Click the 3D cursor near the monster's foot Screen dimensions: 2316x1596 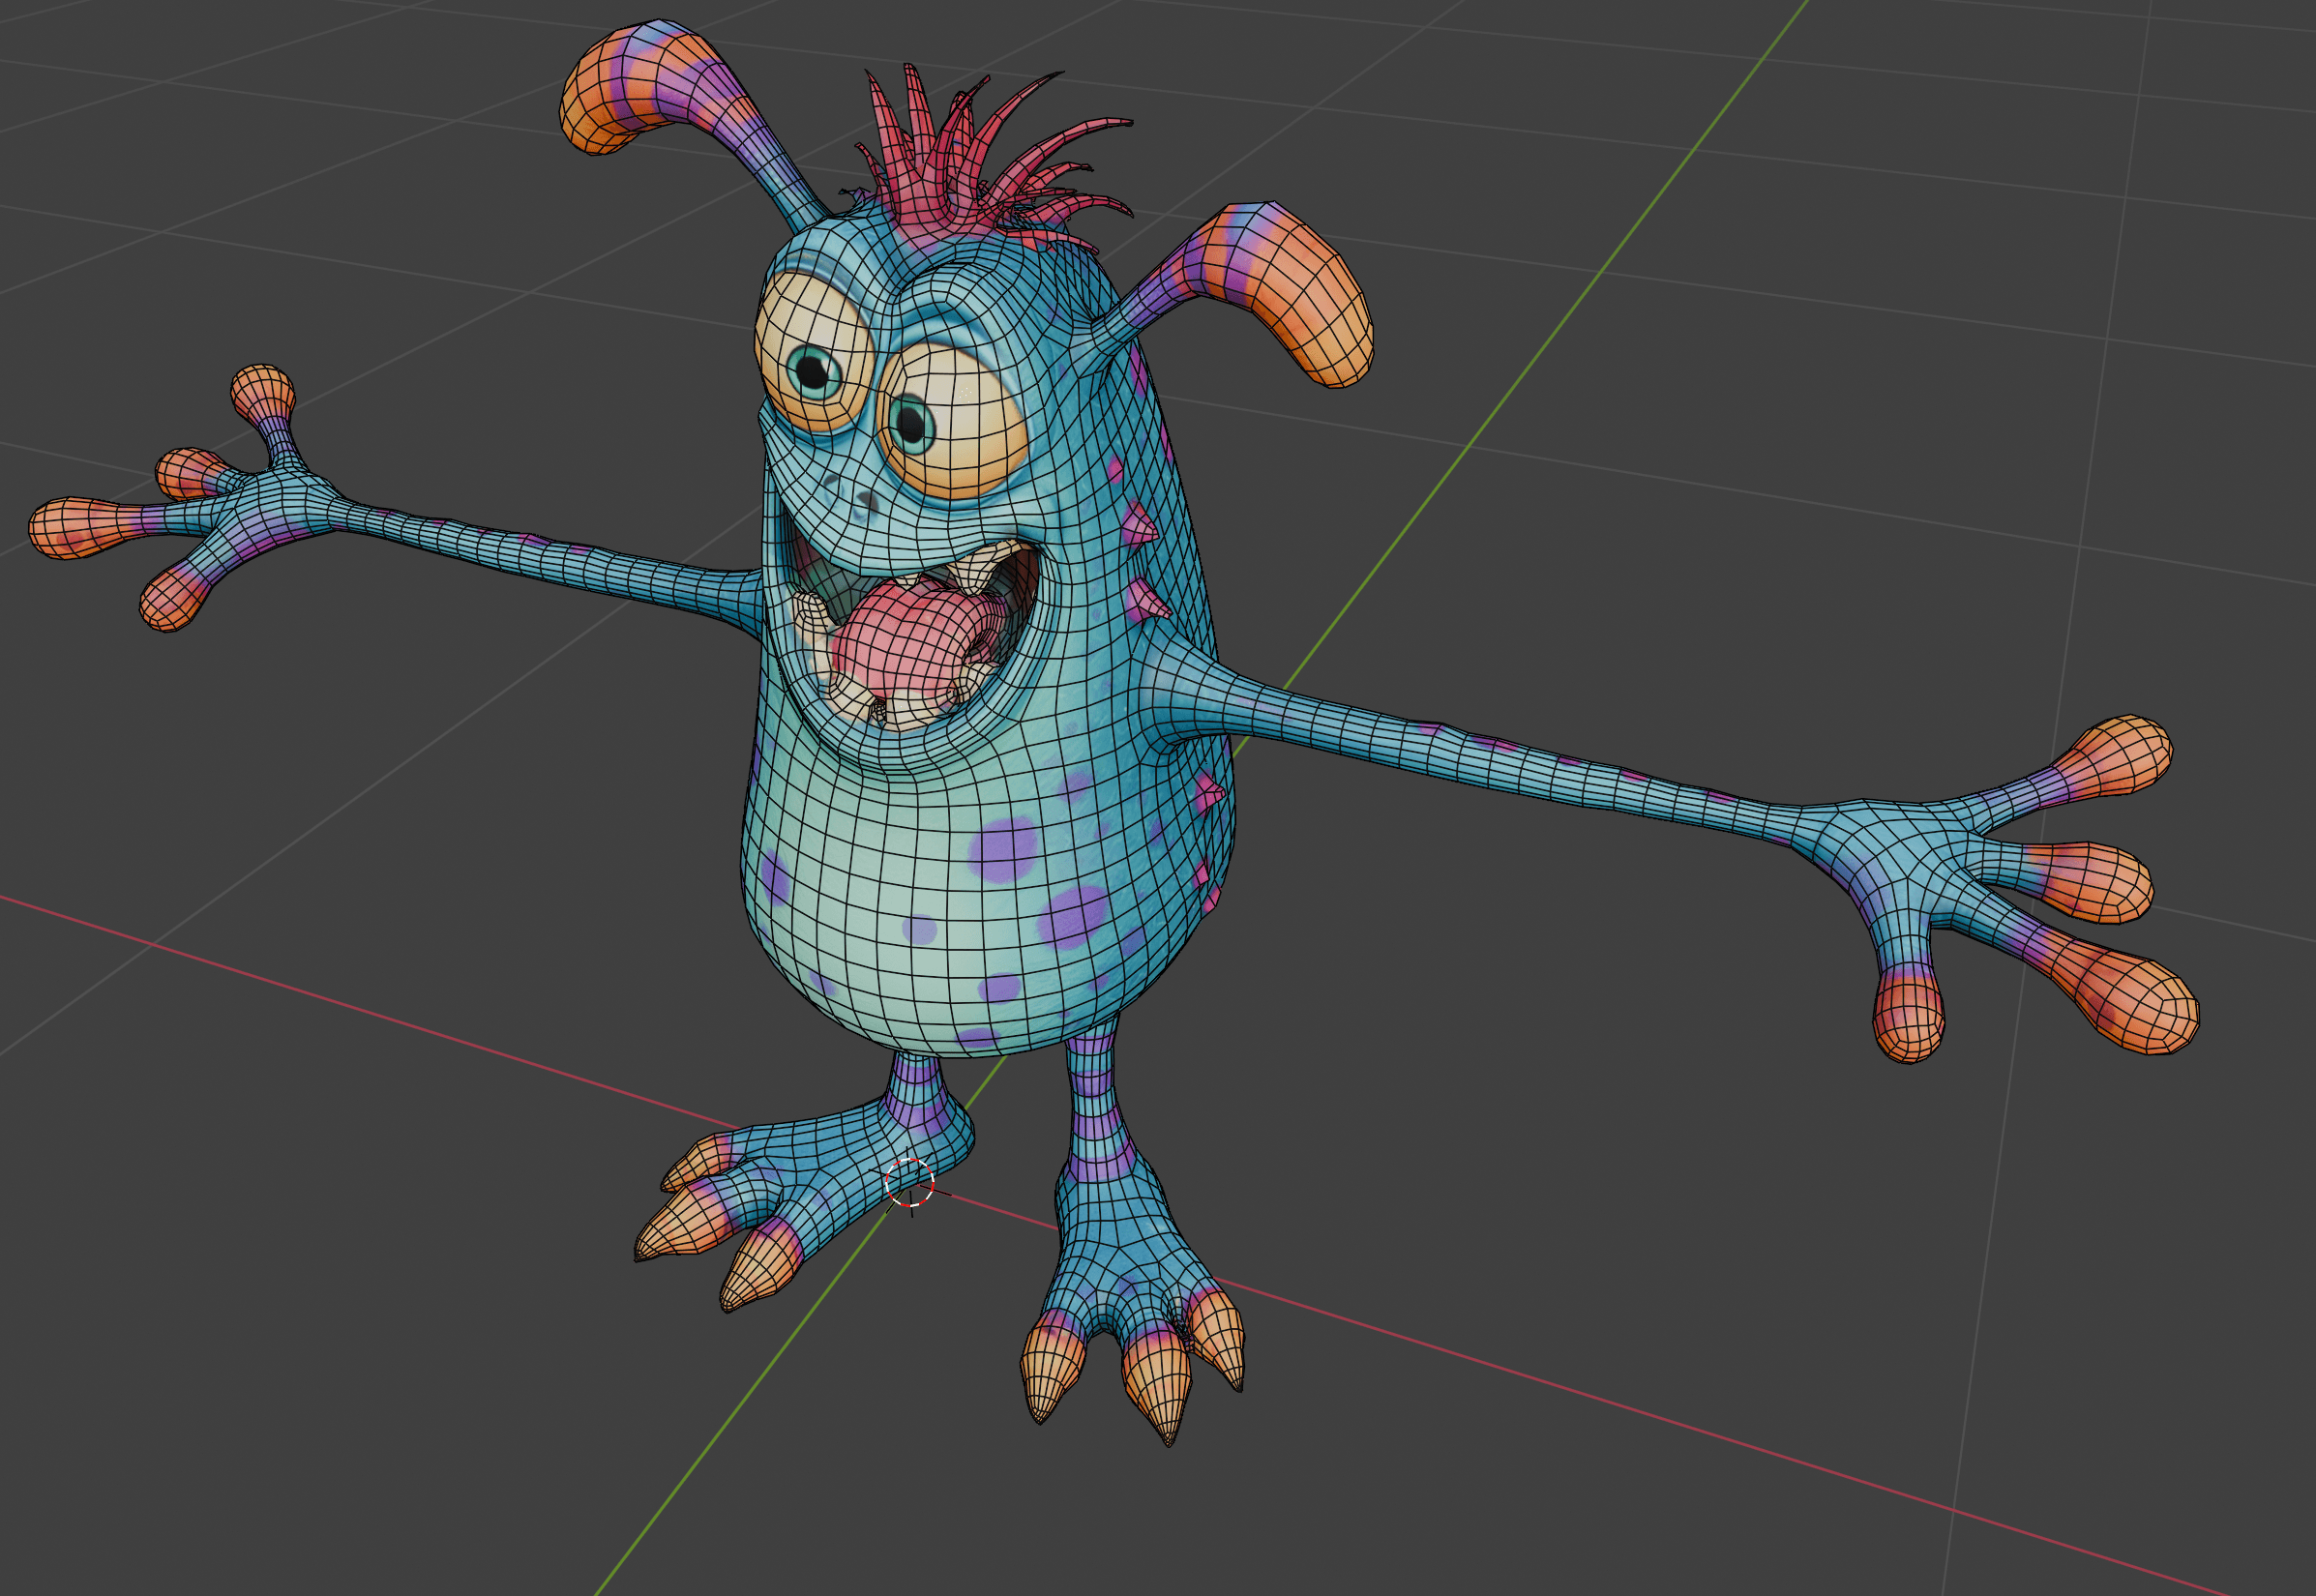click(910, 1184)
